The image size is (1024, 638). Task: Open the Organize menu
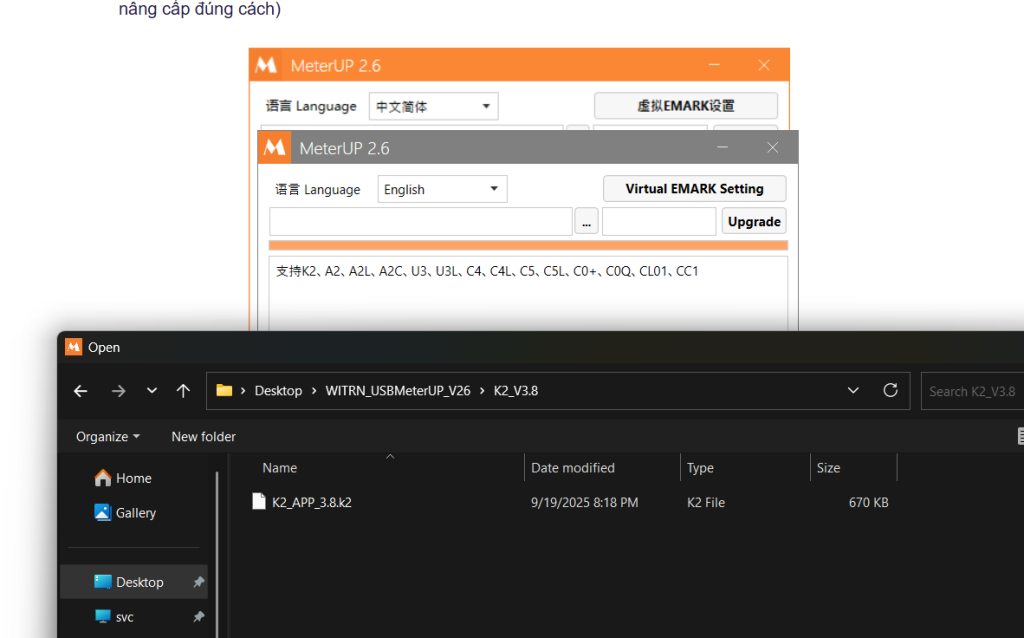[107, 437]
